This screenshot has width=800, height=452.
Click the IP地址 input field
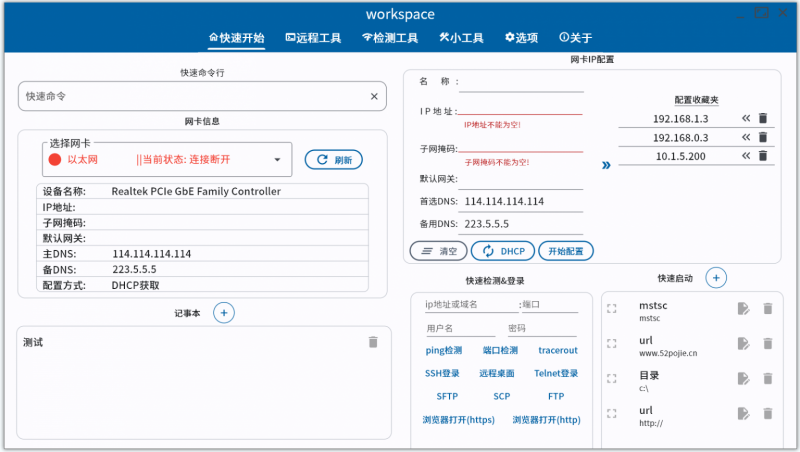tap(520, 109)
